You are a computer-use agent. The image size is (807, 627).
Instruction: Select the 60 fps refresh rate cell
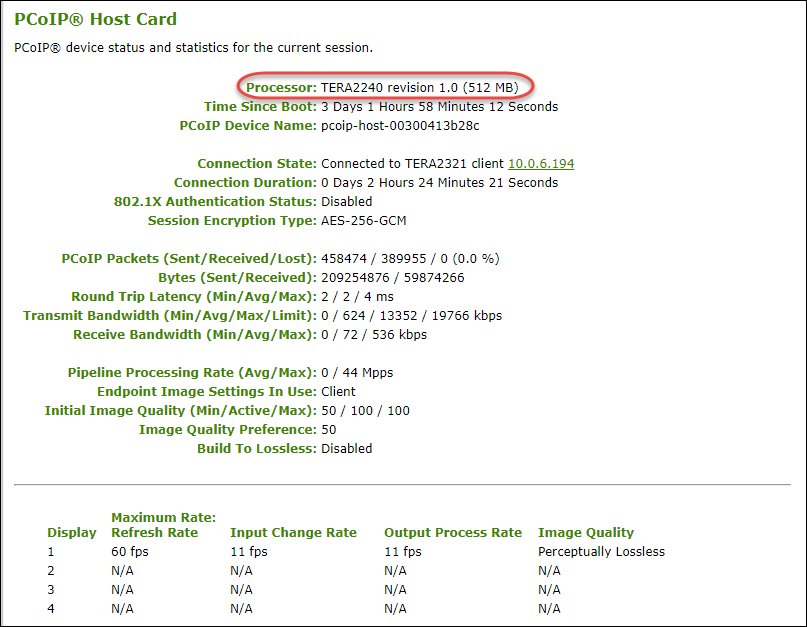pos(130,552)
